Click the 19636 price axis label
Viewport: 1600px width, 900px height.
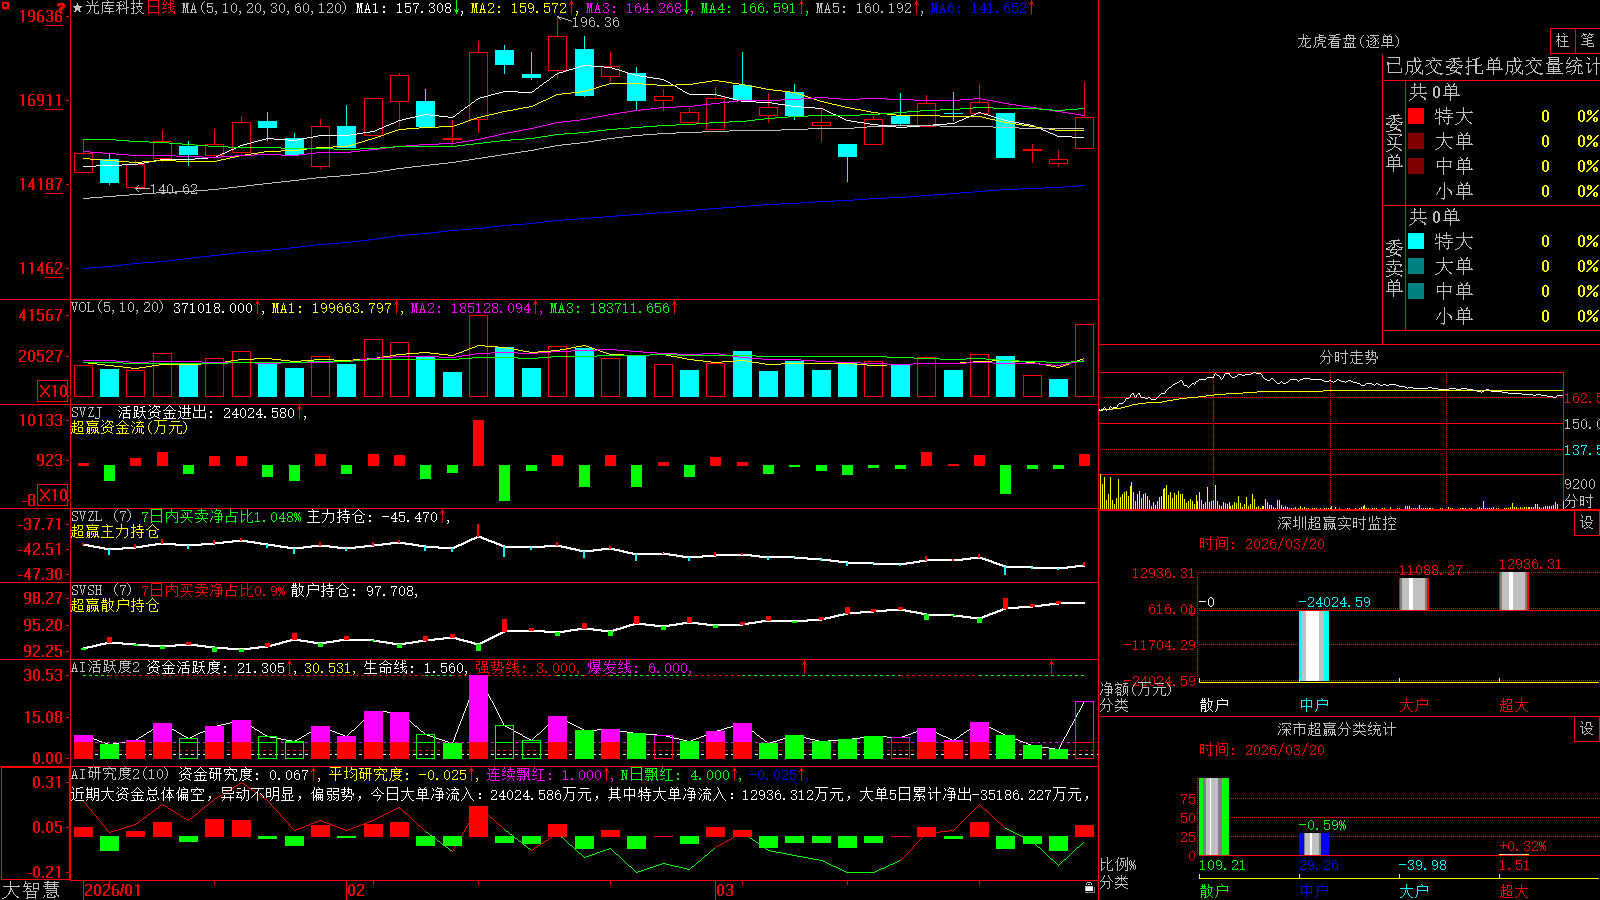(41, 17)
